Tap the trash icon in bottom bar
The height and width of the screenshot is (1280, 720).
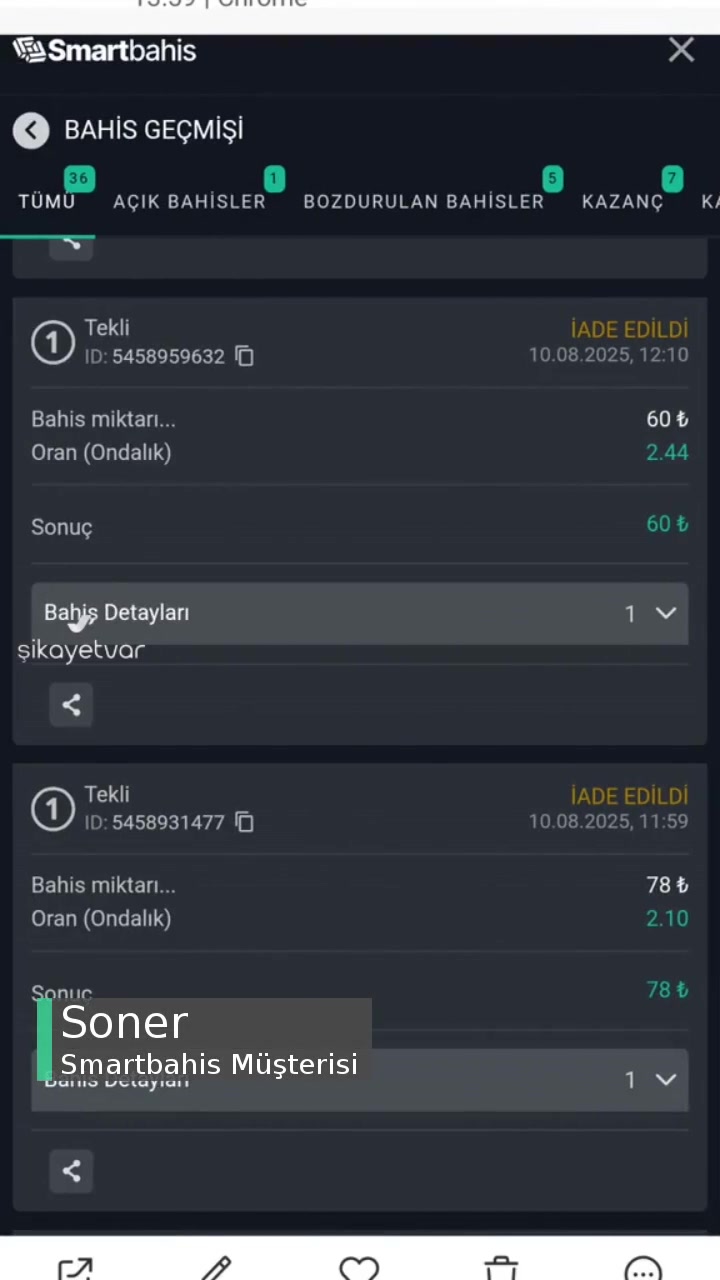[x=500, y=1268]
